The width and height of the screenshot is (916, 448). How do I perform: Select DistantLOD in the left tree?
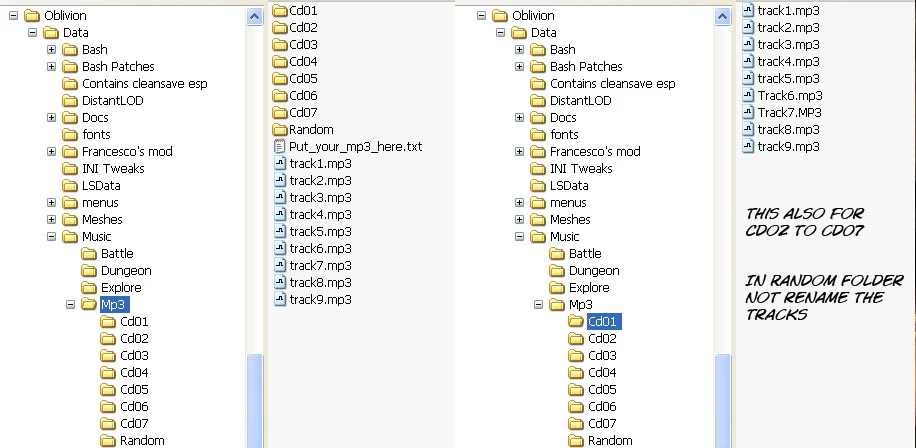[x=113, y=100]
